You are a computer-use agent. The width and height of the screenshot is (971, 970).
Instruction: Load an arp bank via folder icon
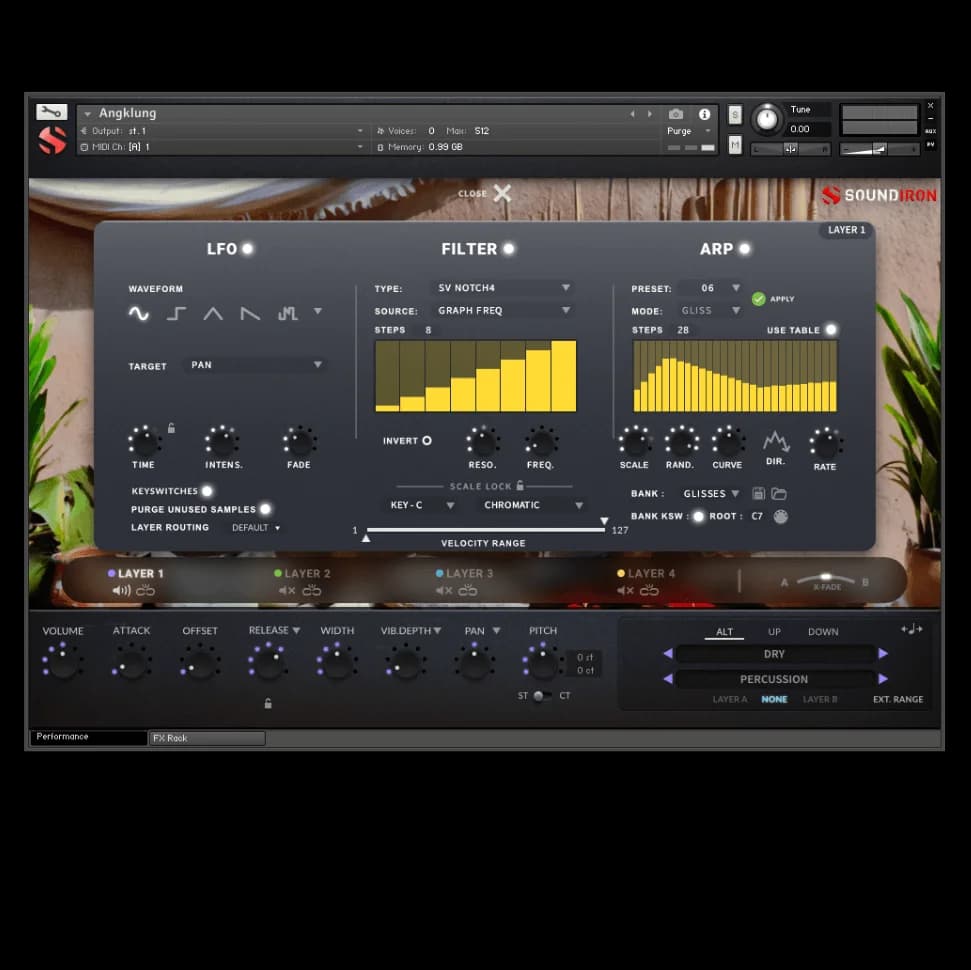click(778, 494)
